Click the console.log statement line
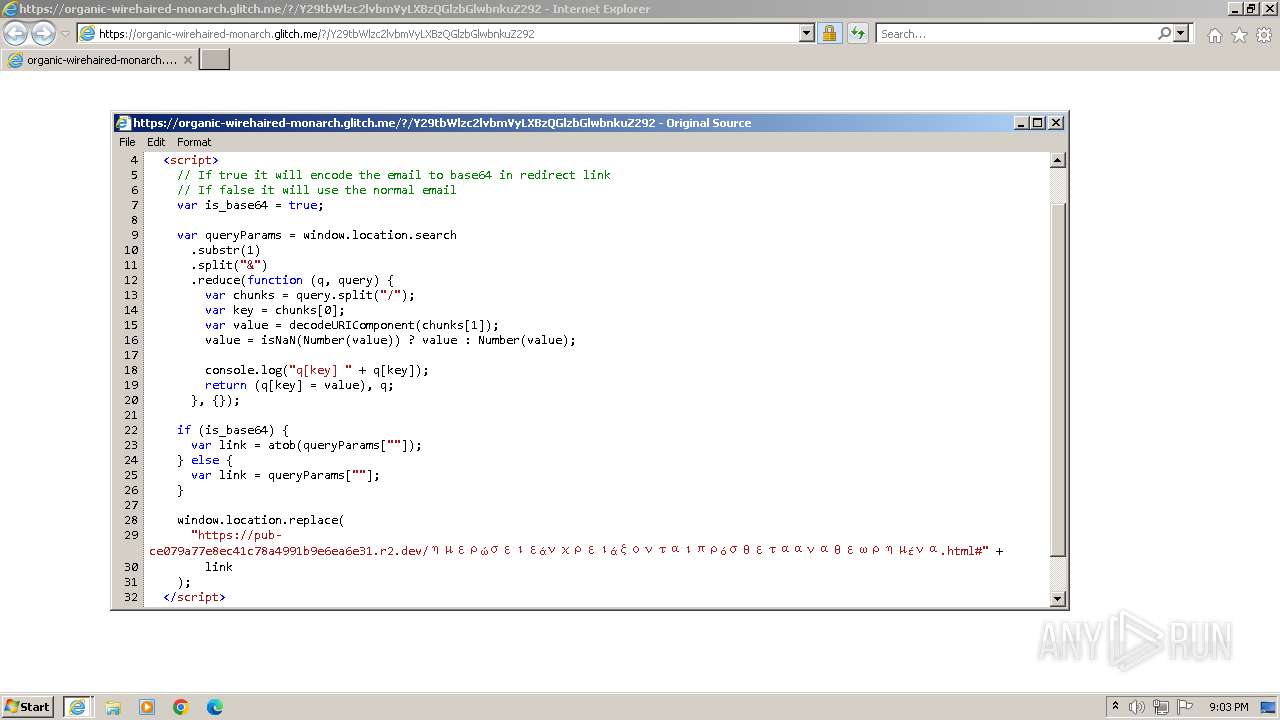 (317, 370)
